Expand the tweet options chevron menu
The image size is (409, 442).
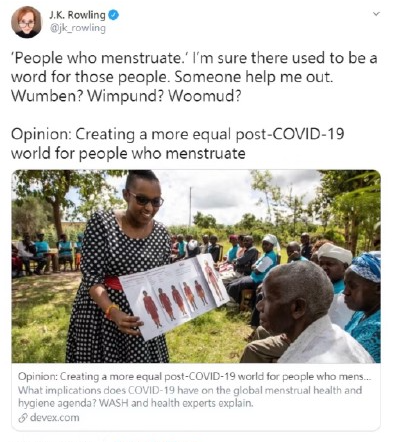(x=376, y=14)
